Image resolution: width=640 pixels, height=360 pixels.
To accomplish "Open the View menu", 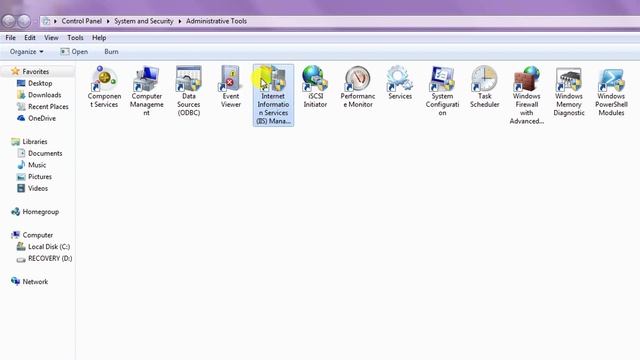I will tap(51, 38).
